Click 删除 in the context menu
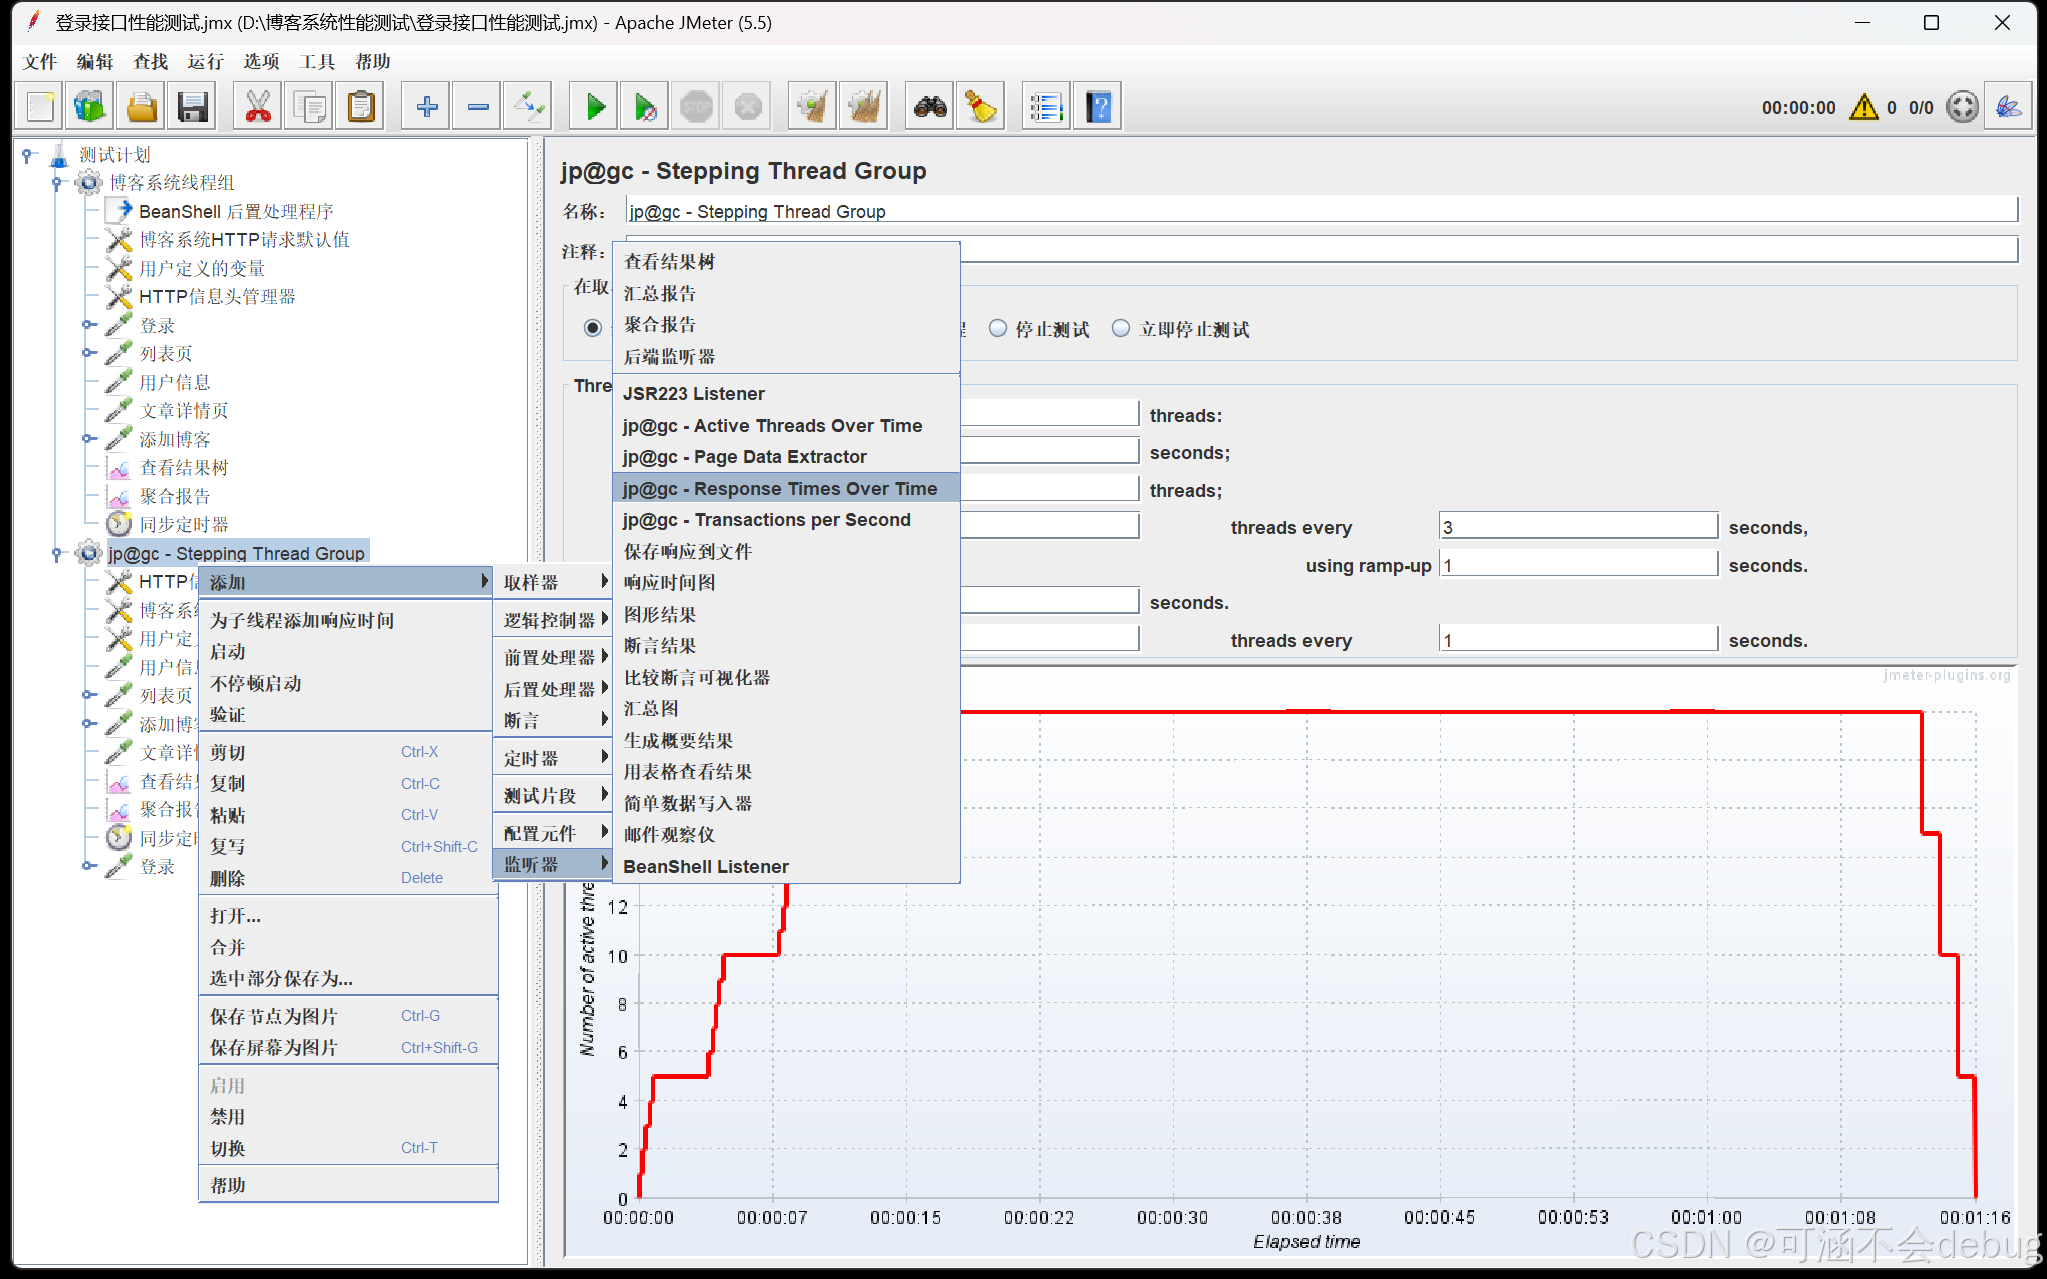Image resolution: width=2047 pixels, height=1279 pixels. tap(228, 878)
